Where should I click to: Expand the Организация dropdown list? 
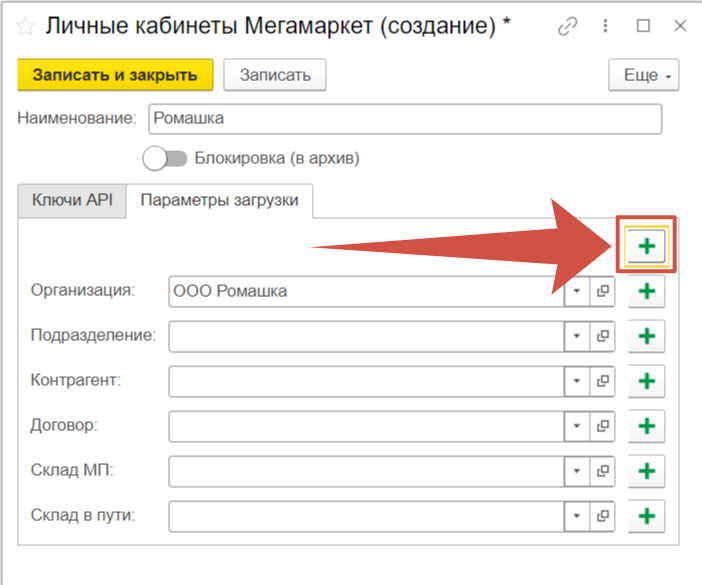coord(577,291)
